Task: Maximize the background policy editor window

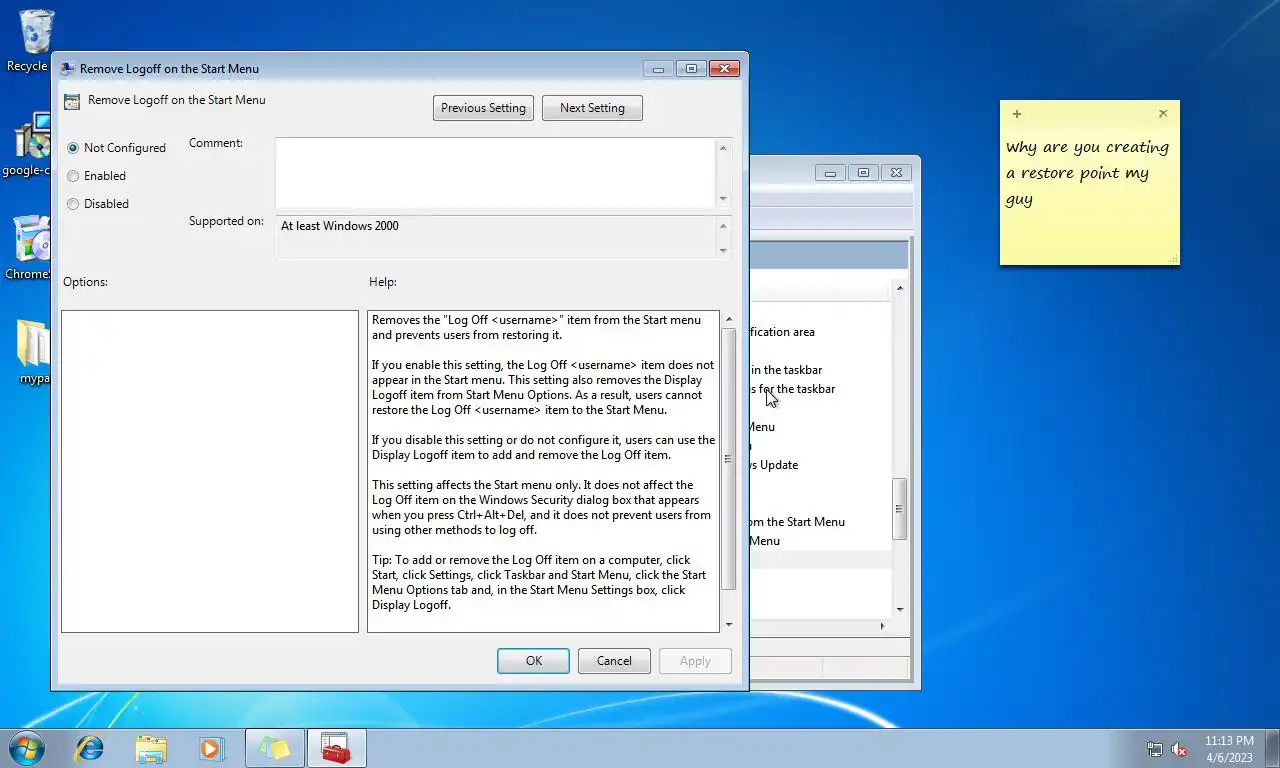Action: point(864,172)
